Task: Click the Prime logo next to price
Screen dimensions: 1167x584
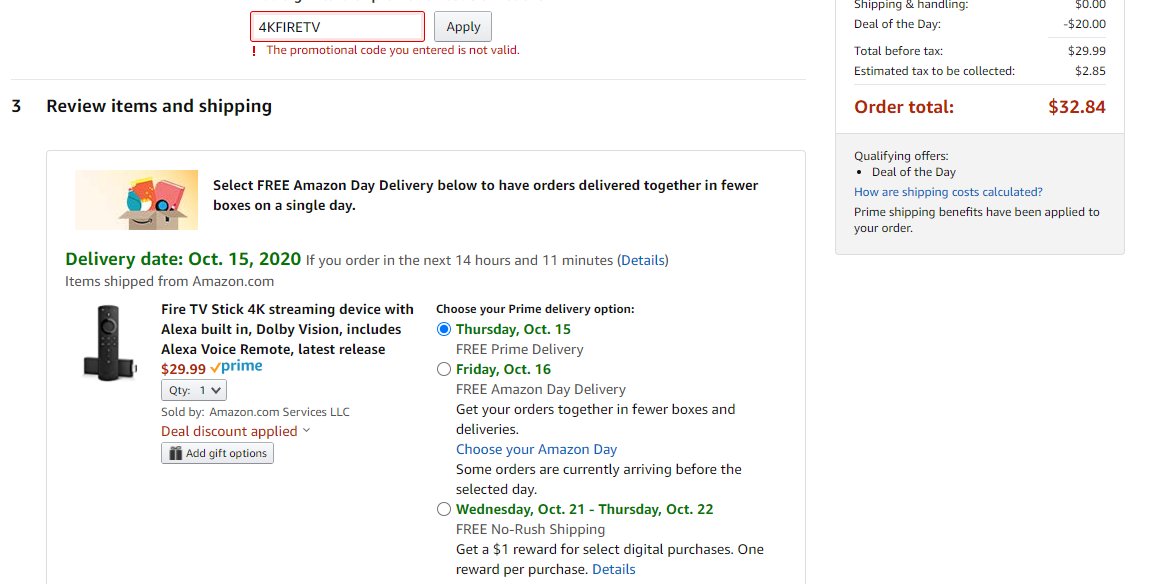Action: (x=236, y=367)
